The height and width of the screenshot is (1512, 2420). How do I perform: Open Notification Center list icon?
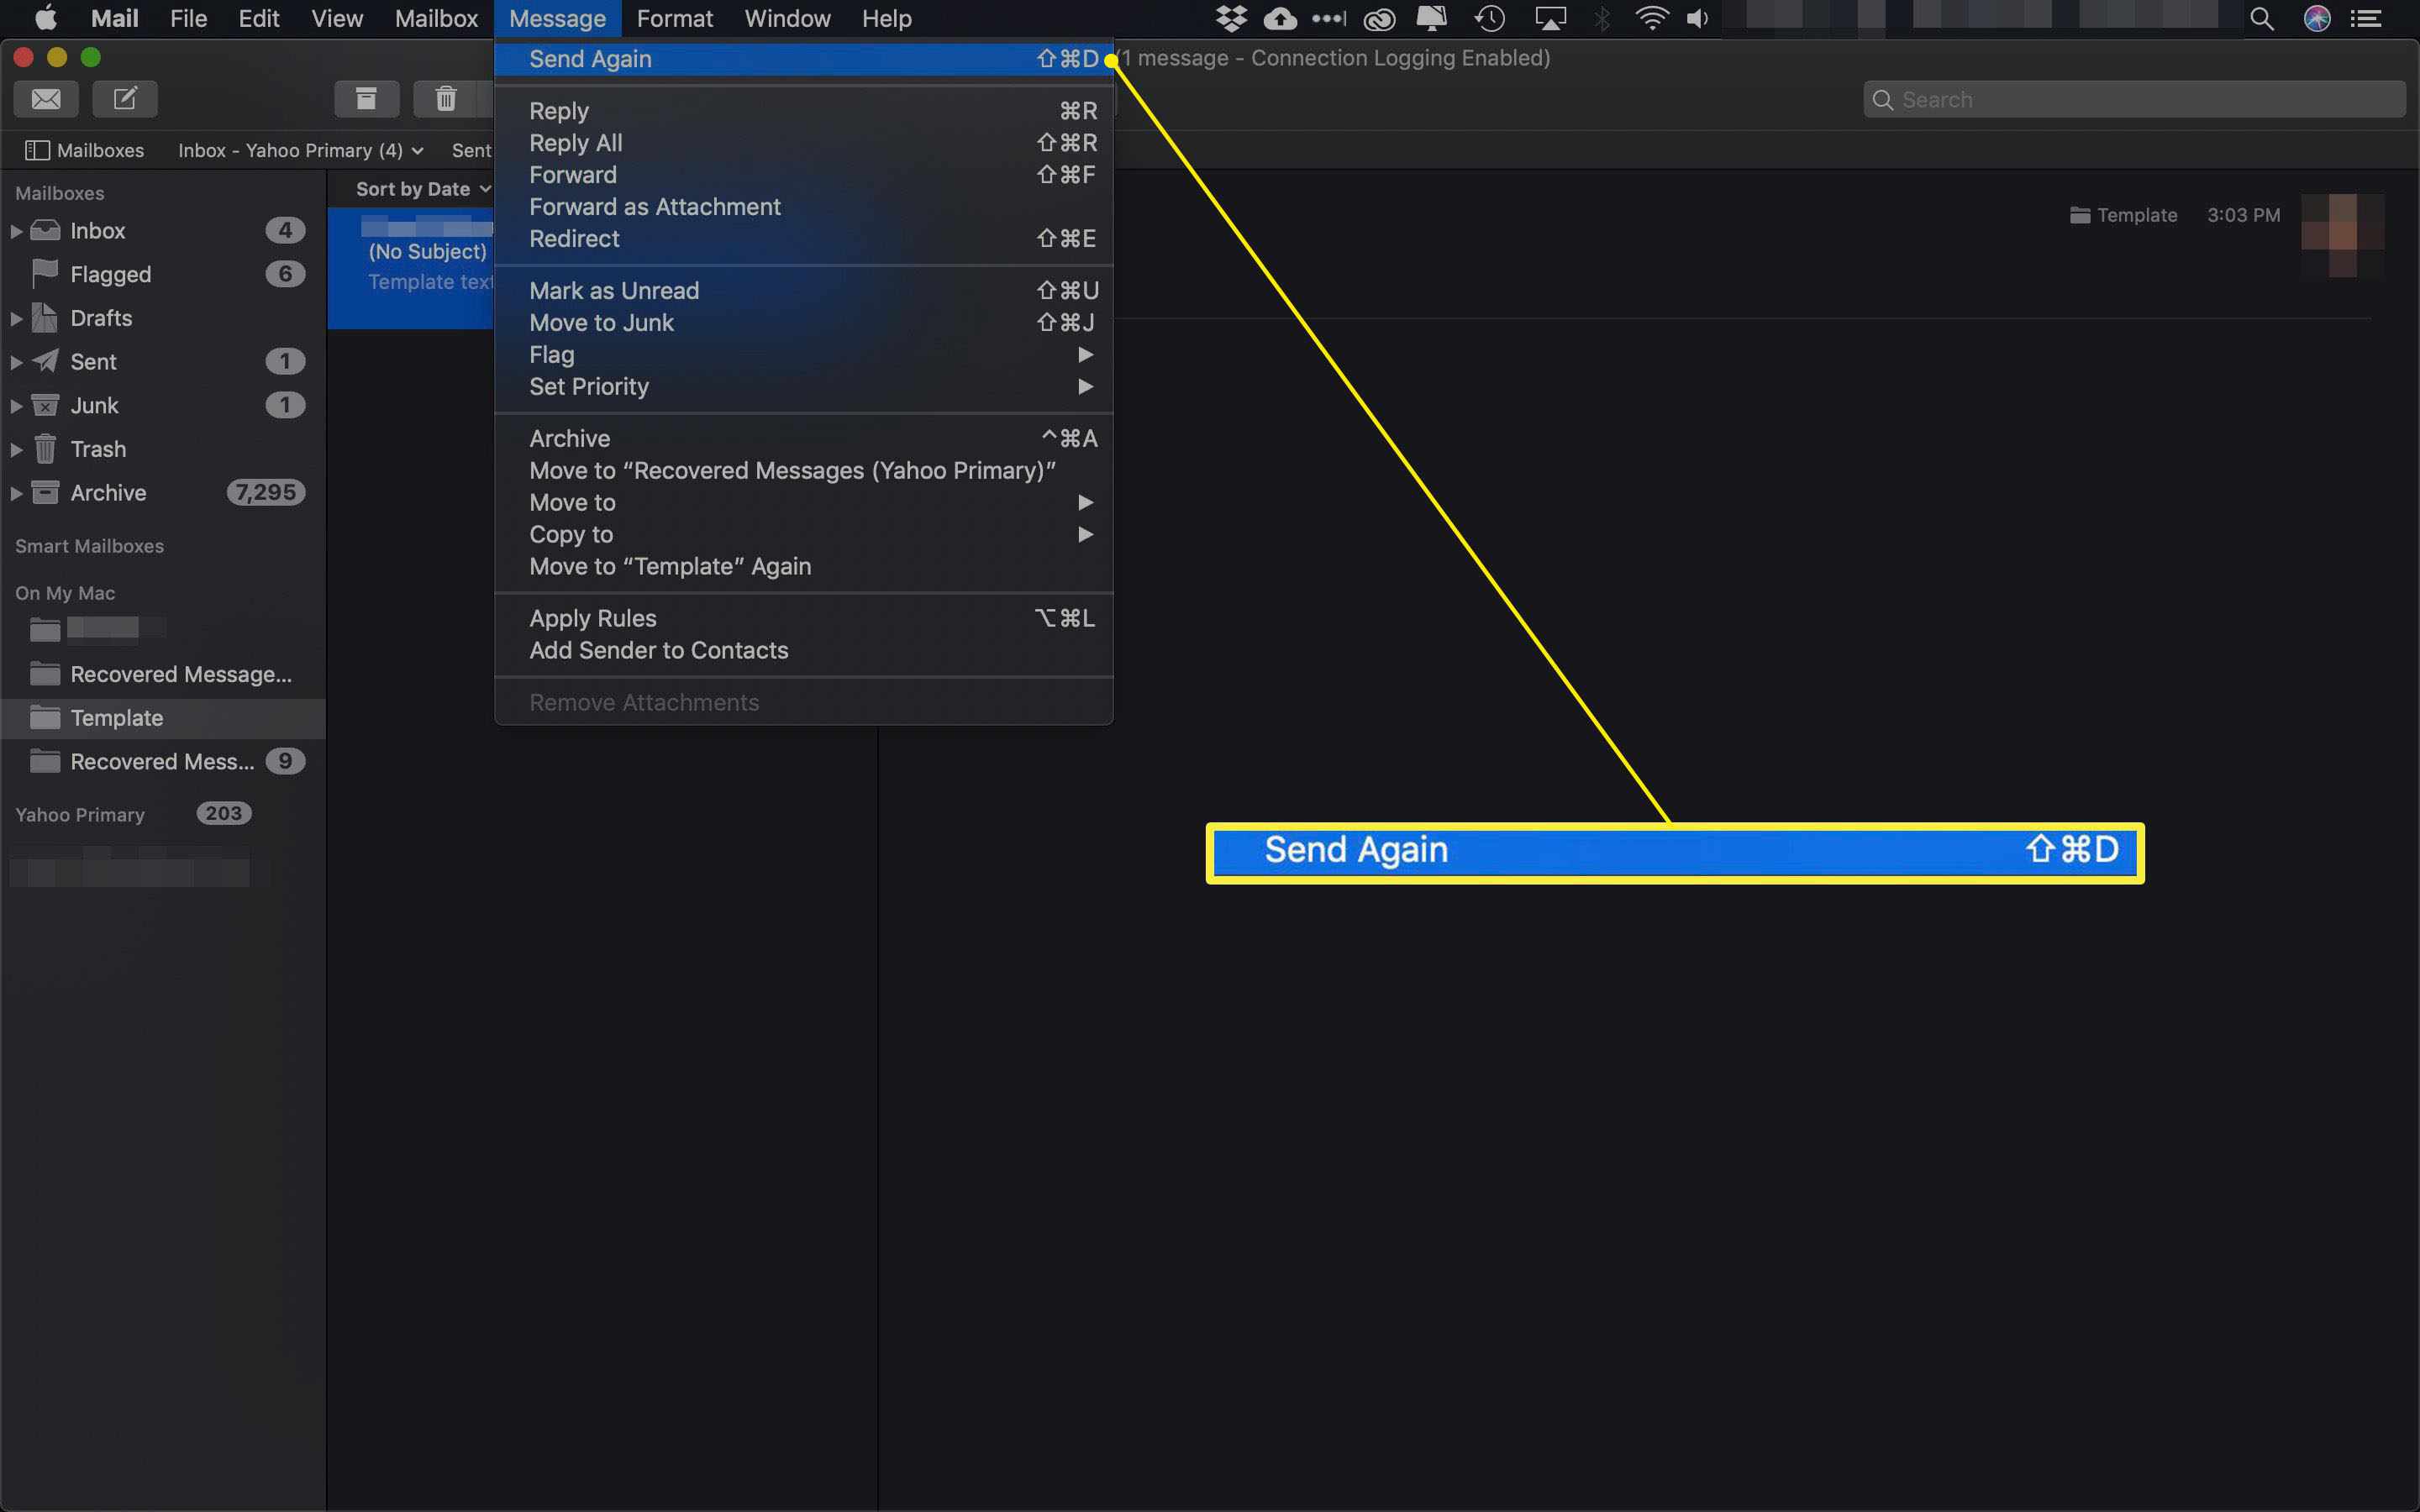[x=2365, y=18]
